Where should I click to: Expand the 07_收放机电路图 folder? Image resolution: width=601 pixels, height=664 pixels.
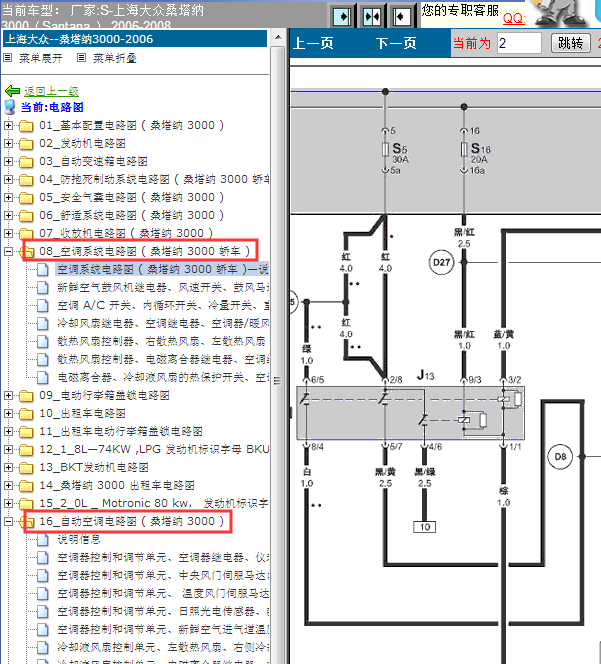pos(8,233)
